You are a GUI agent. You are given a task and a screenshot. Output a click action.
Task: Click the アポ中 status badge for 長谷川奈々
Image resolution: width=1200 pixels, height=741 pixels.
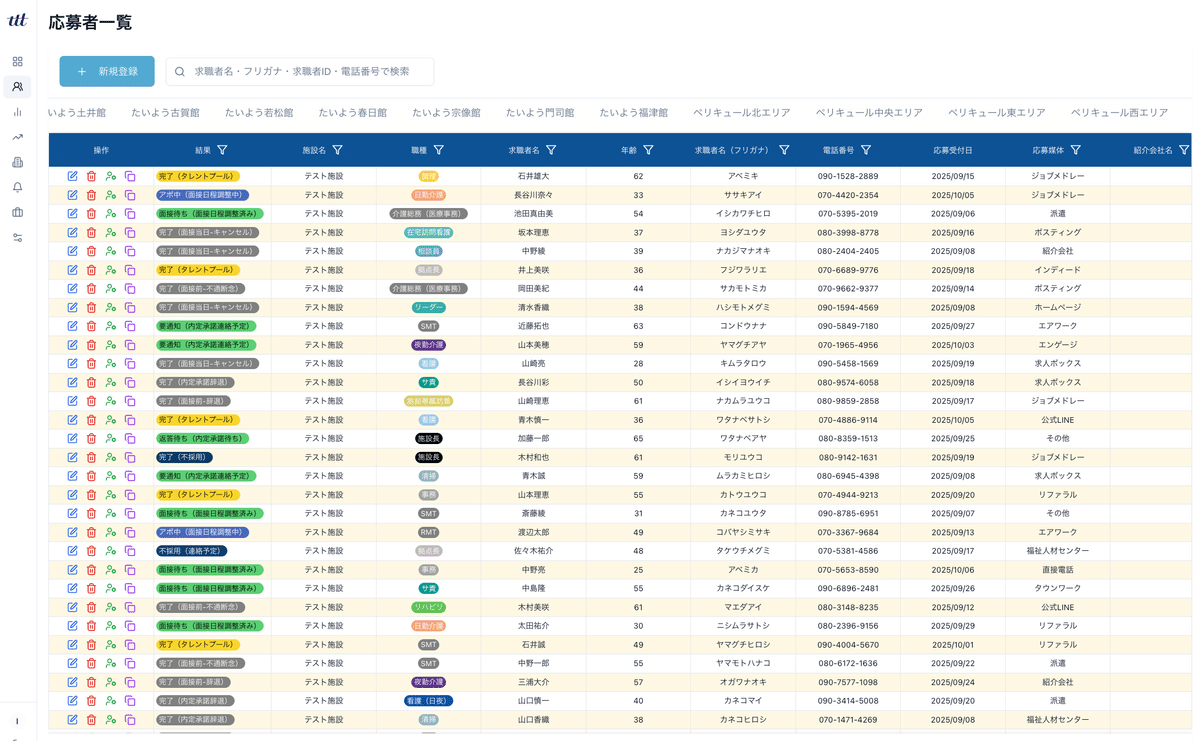(x=203, y=195)
